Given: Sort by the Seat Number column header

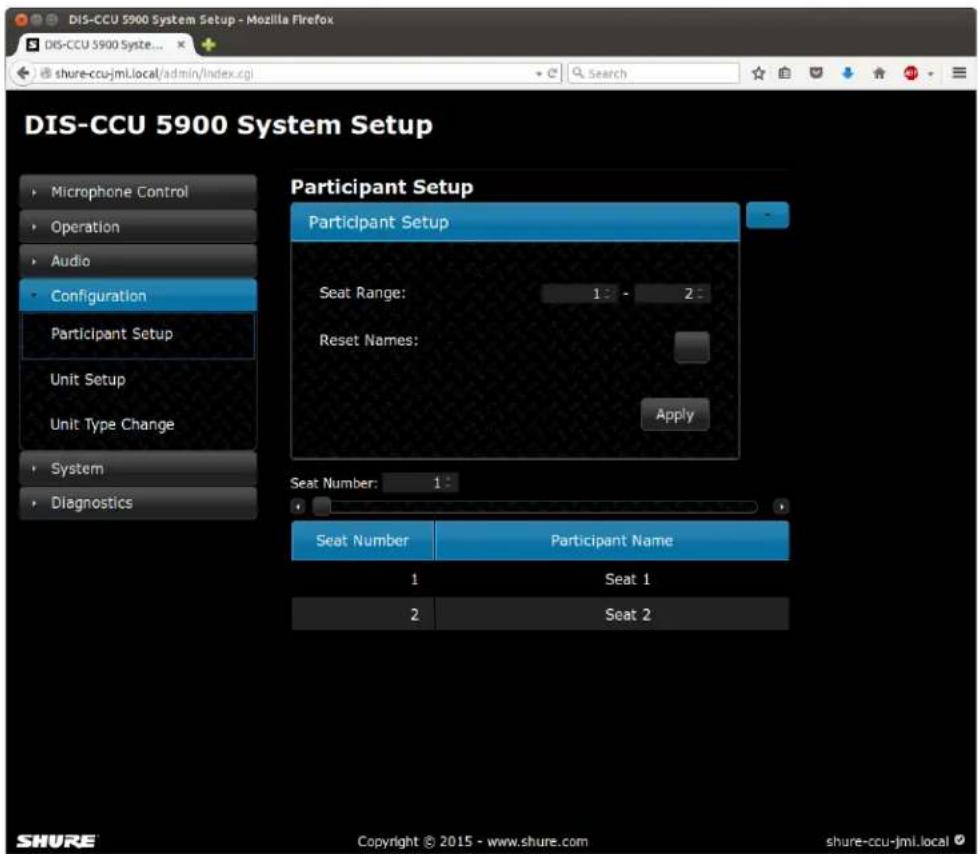Looking at the screenshot, I should 362,541.
